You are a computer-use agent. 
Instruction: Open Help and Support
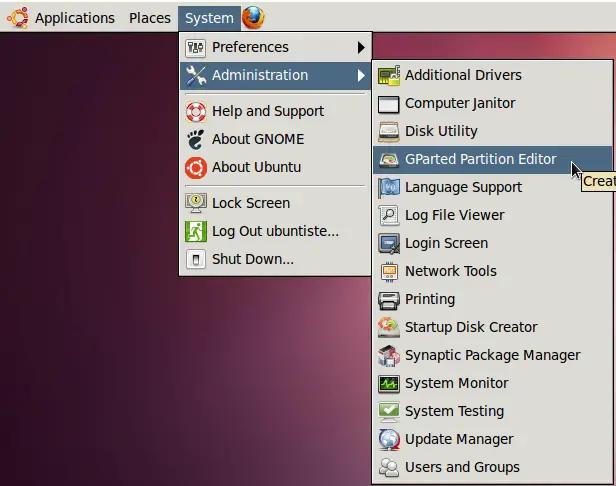coord(275,112)
